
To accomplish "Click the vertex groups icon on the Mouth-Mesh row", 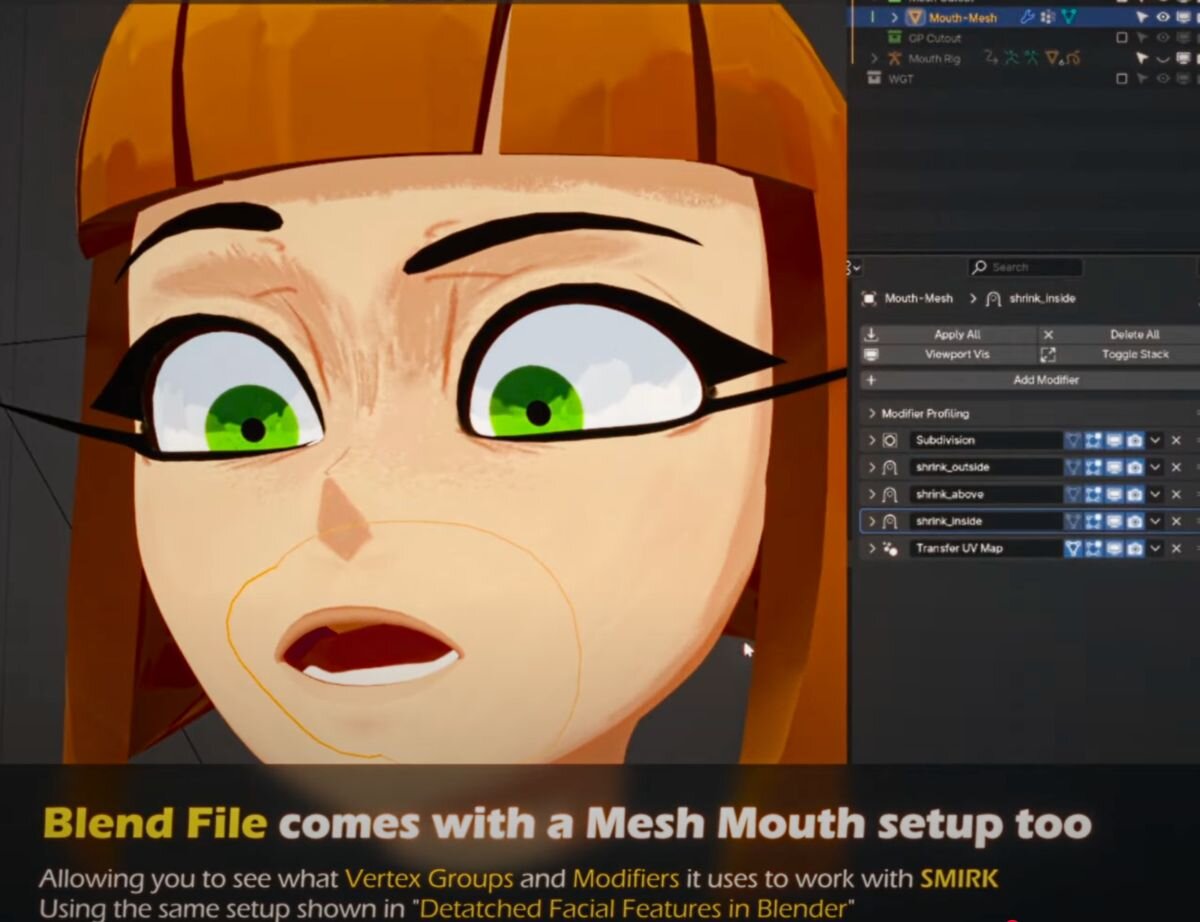I will click(x=1048, y=17).
